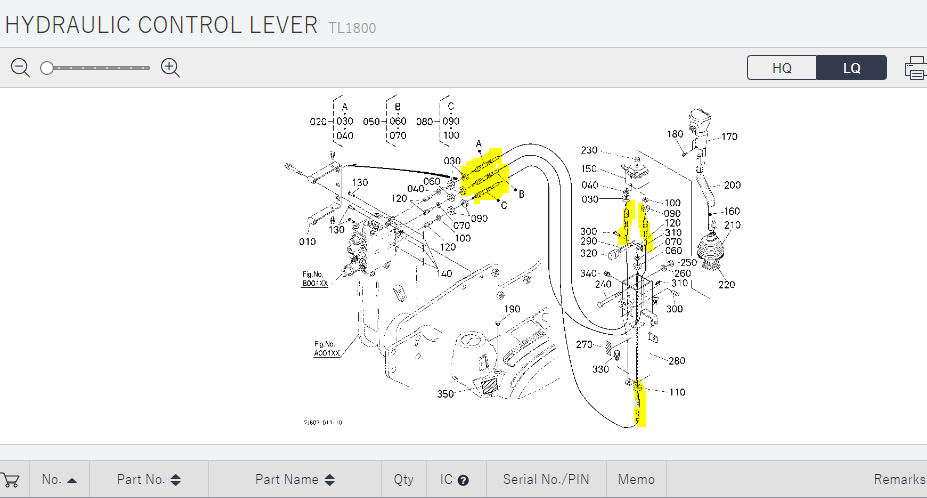
Task: Click part number 350 in the diagram
Action: pos(445,394)
